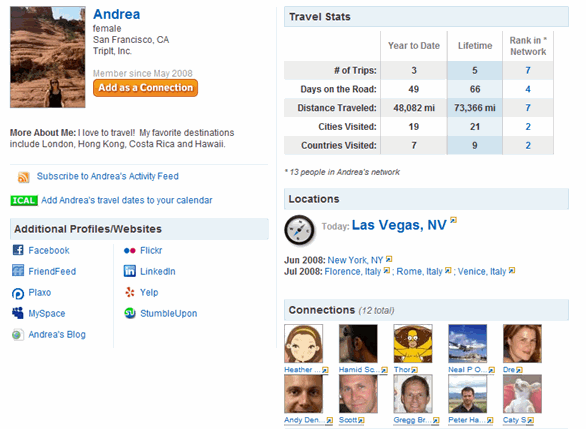Open the Florence, Italy link

click(x=352, y=271)
